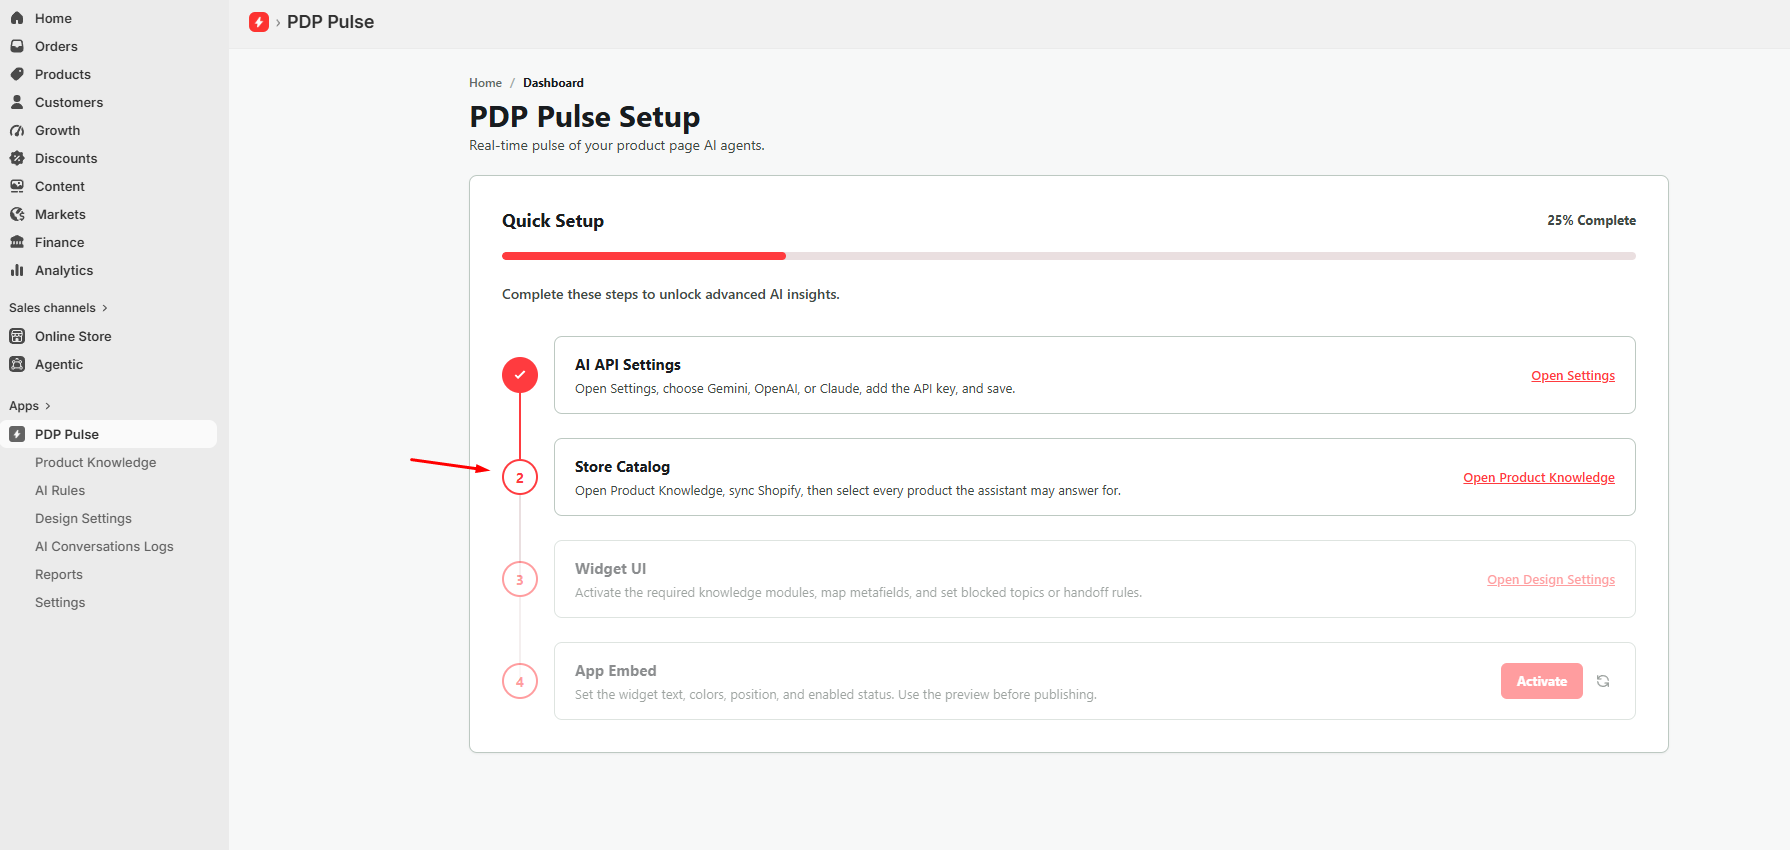The width and height of the screenshot is (1790, 850).
Task: Click the Open Design Settings link
Action: 1551,580
